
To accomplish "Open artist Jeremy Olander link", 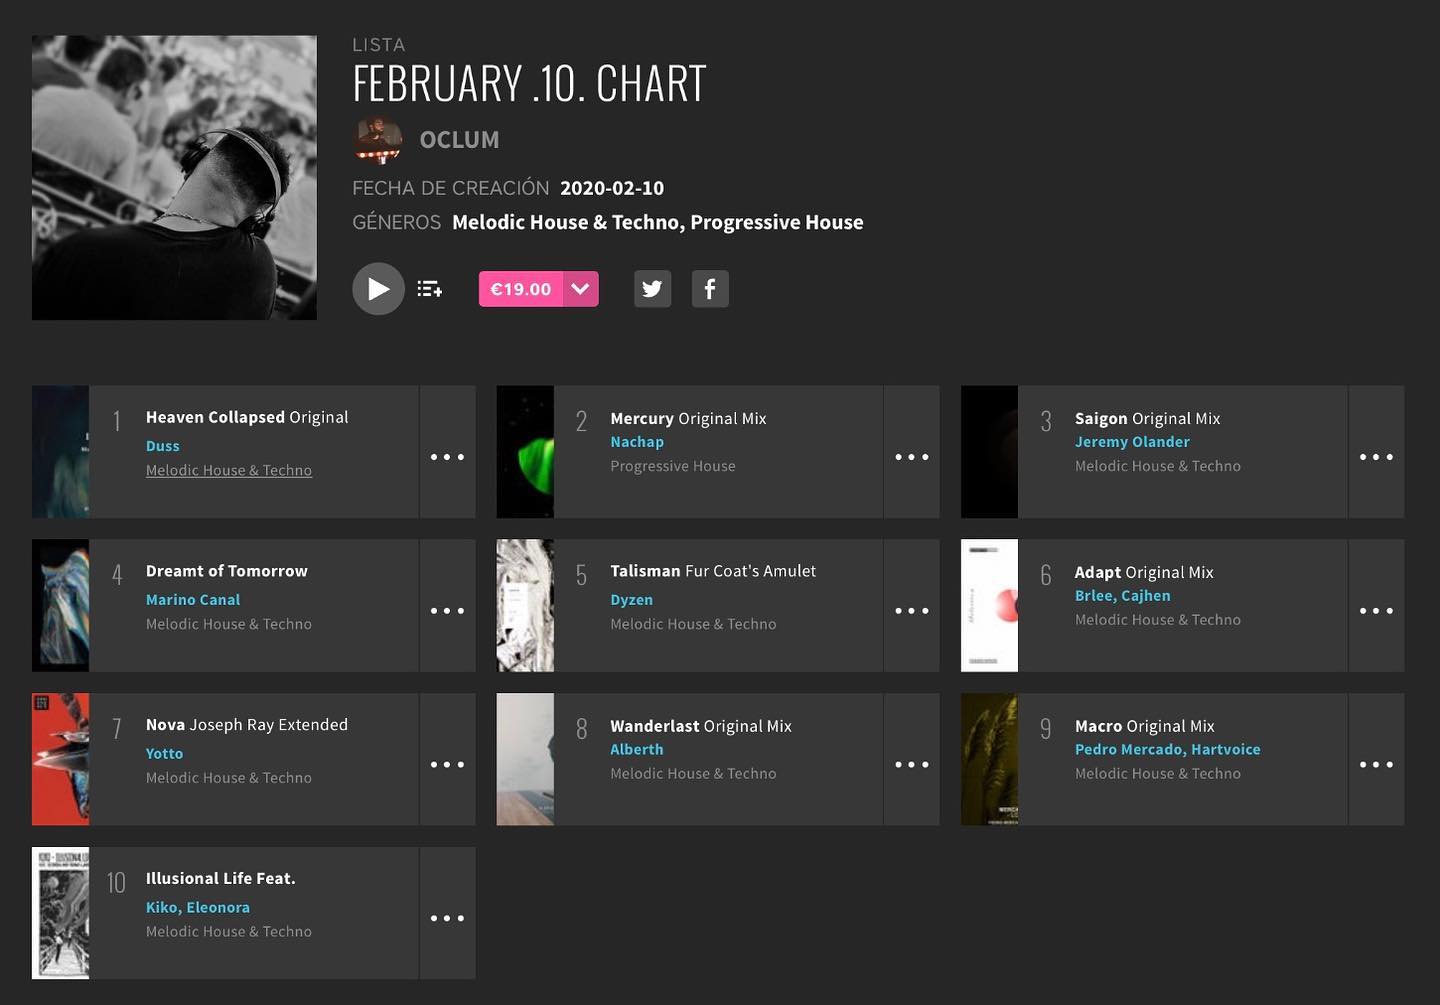I will pos(1132,442).
